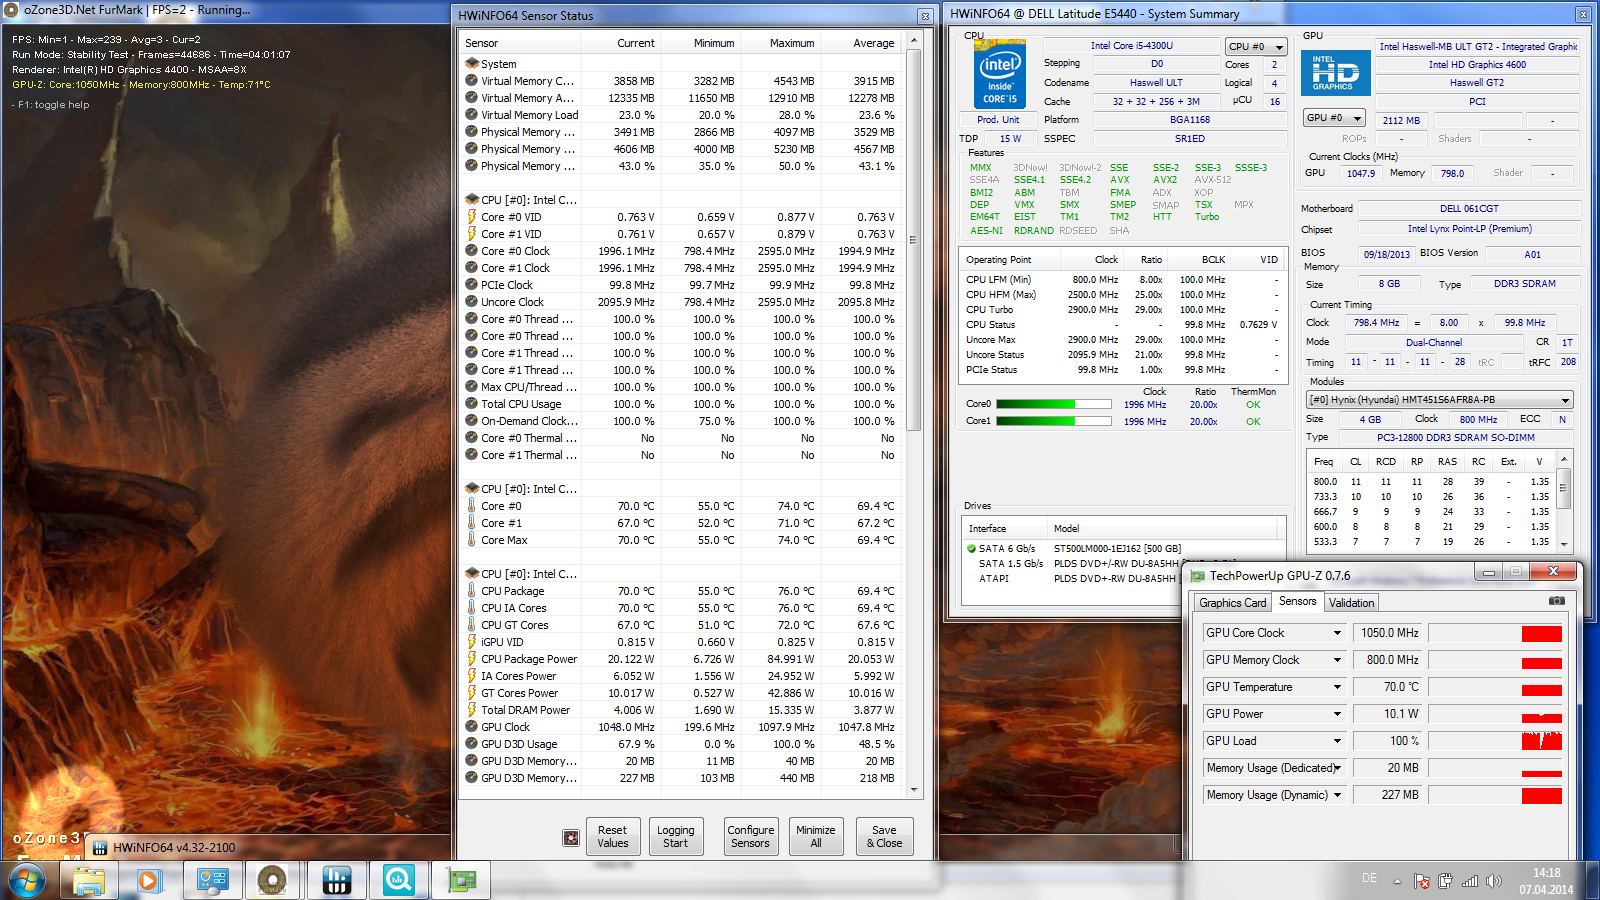This screenshot has width=1600, height=900.
Task: Click the icon of Total DRAM Power row
Action: click(x=471, y=710)
